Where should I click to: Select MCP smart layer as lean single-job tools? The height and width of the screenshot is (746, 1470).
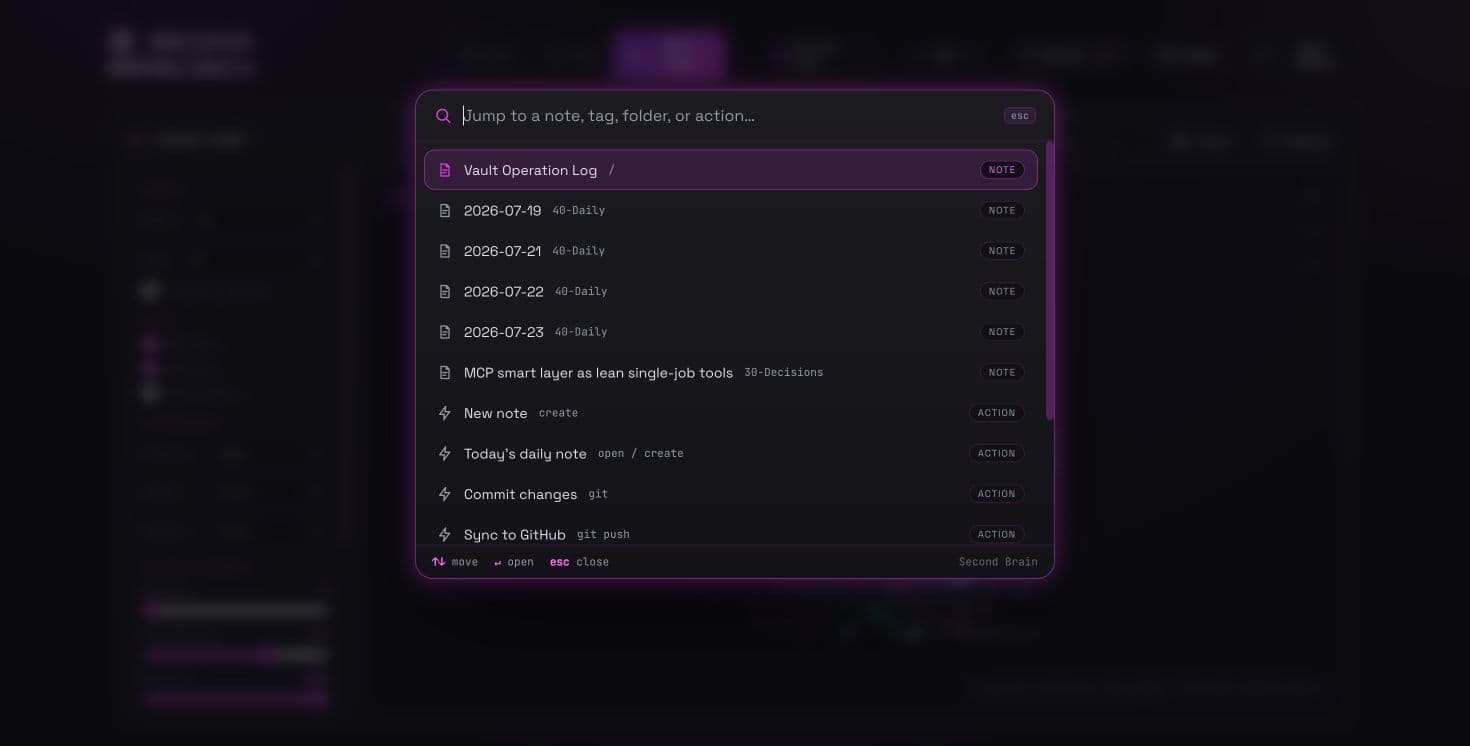(731, 372)
